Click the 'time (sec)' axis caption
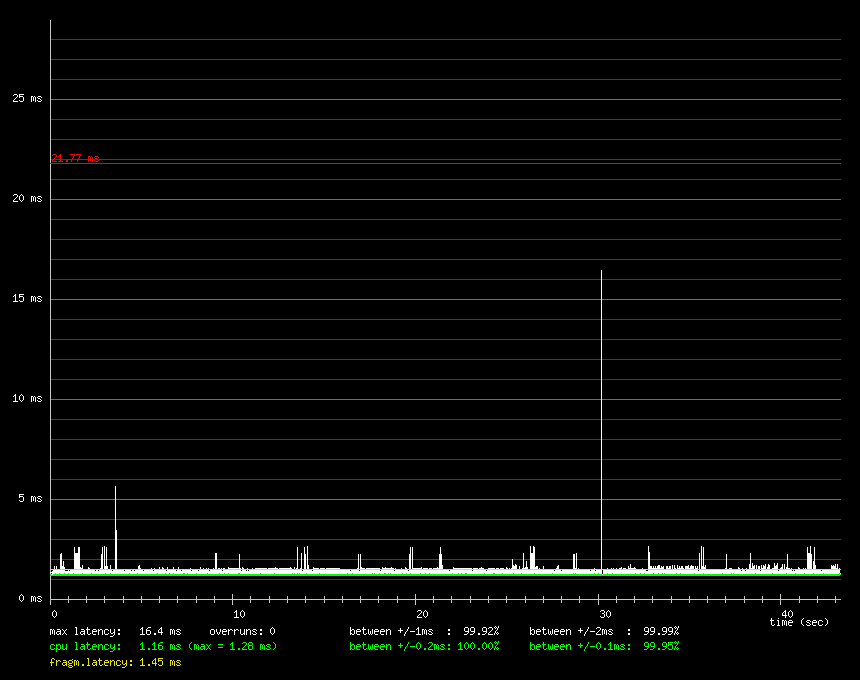Screen dimensions: 860x680 pyautogui.click(x=799, y=622)
